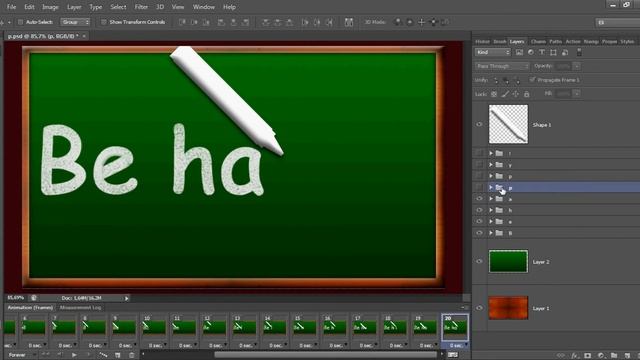
Task: Click new adjustment layer icon
Action: (601, 356)
